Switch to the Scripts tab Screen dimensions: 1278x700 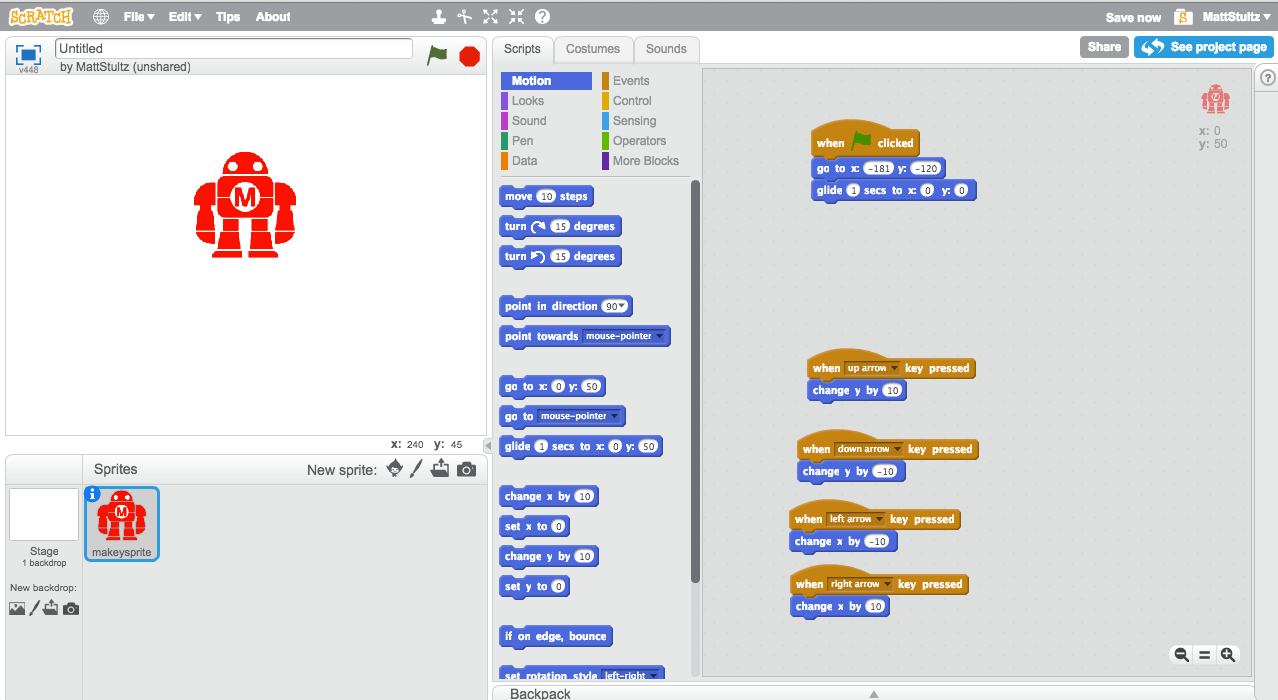(x=522, y=49)
